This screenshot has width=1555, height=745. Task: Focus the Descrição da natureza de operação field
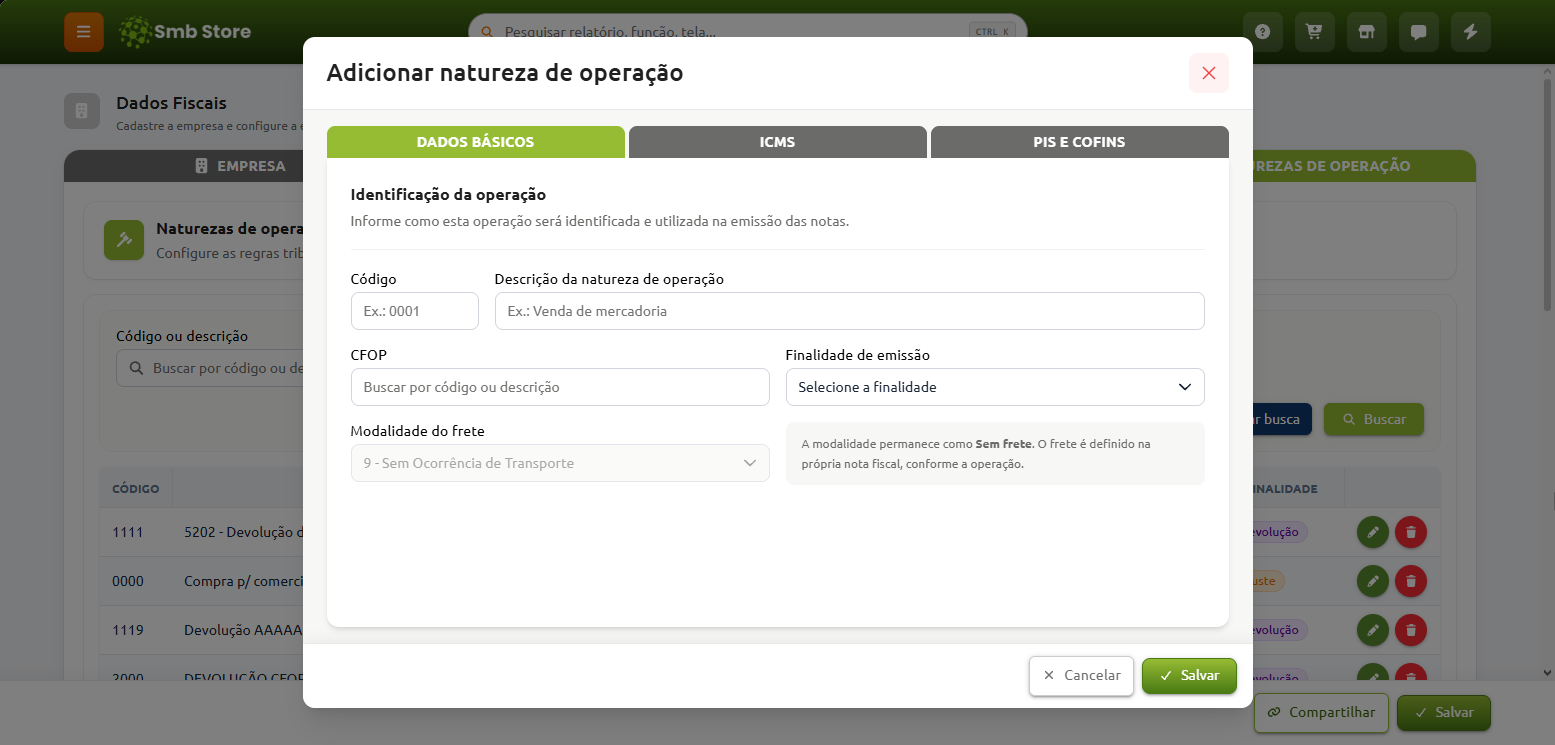click(x=850, y=311)
